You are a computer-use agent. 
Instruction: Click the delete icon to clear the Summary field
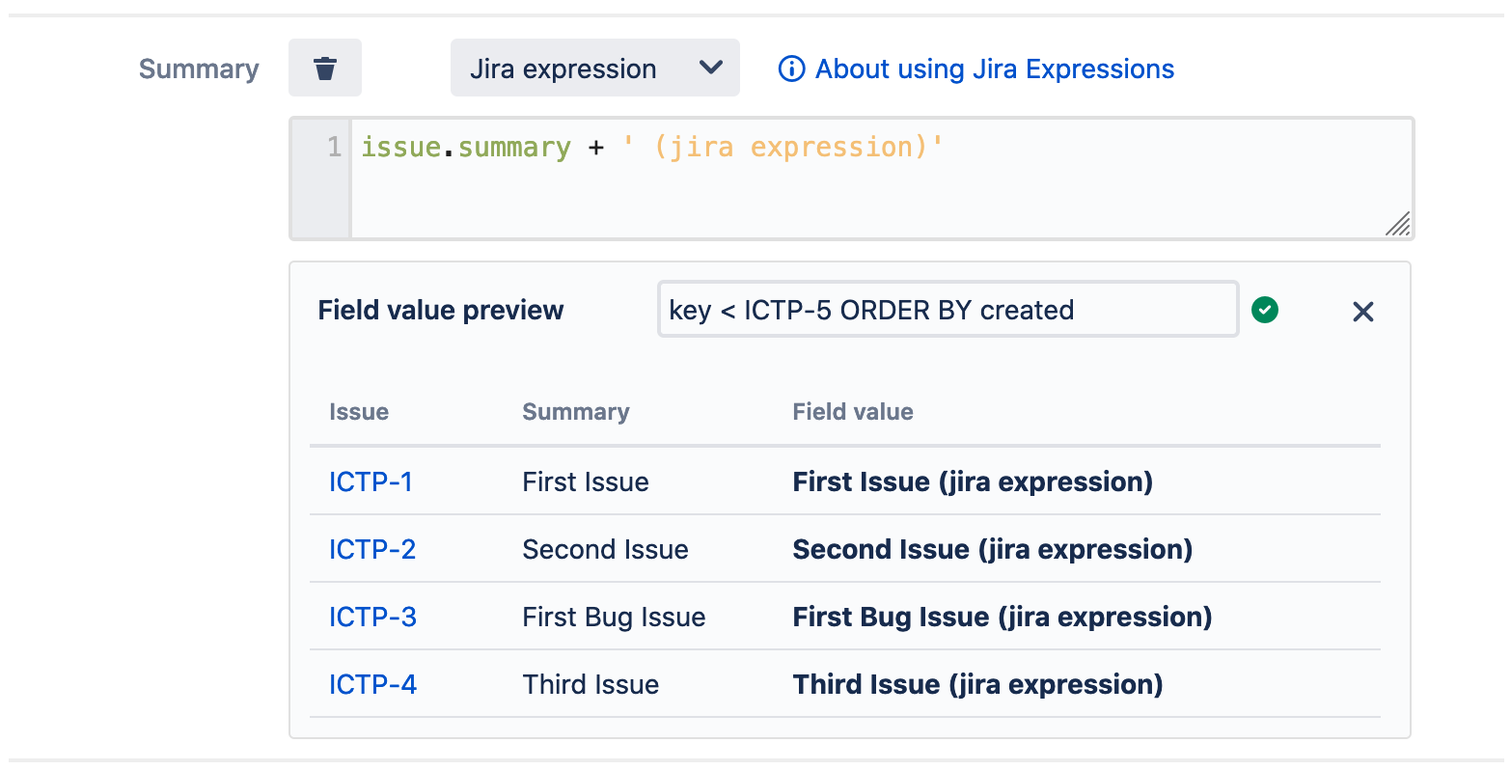click(x=324, y=67)
